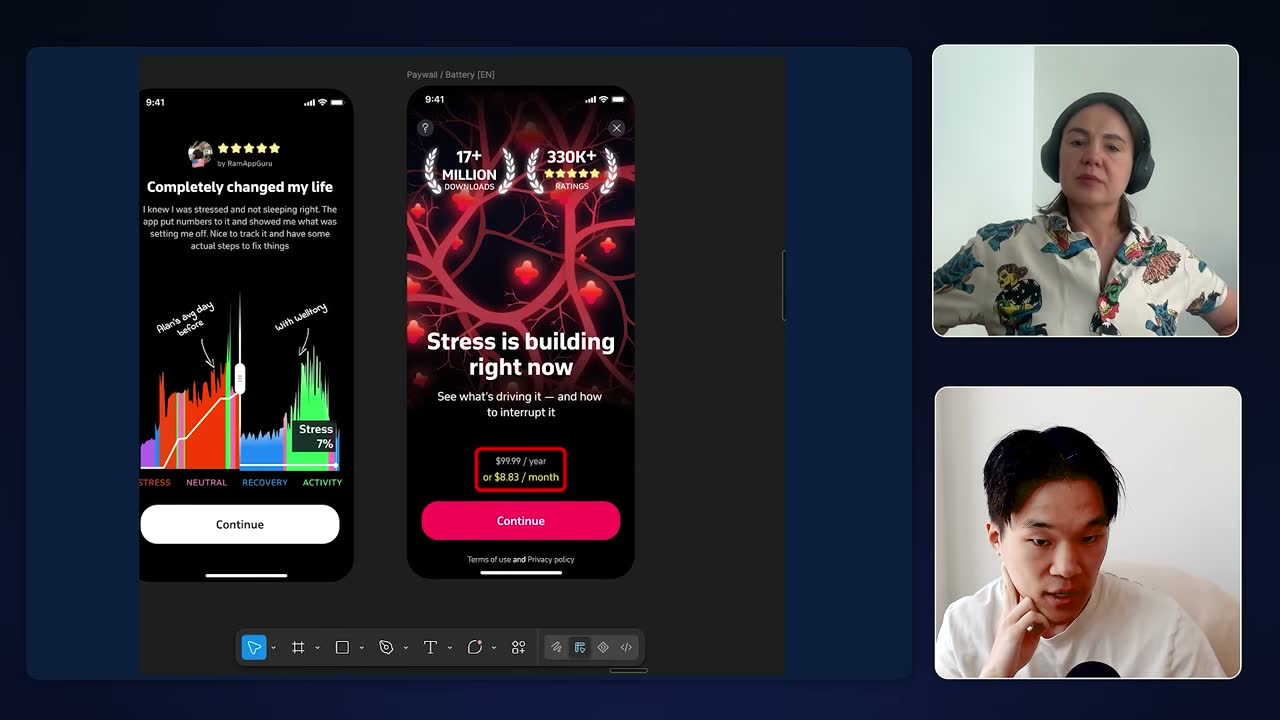The image size is (1280, 720).
Task: Expand the Frame tool options arrow
Action: click(317, 648)
